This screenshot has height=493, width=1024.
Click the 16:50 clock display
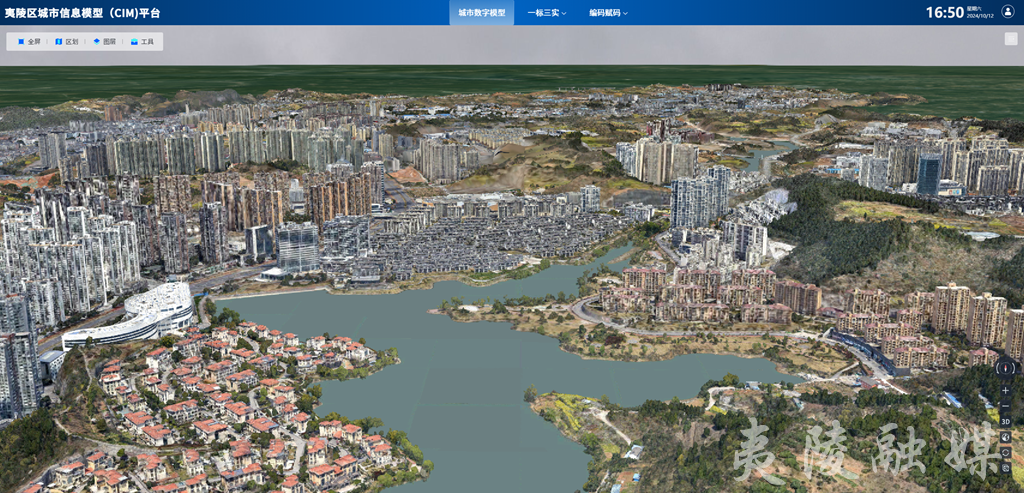point(944,12)
